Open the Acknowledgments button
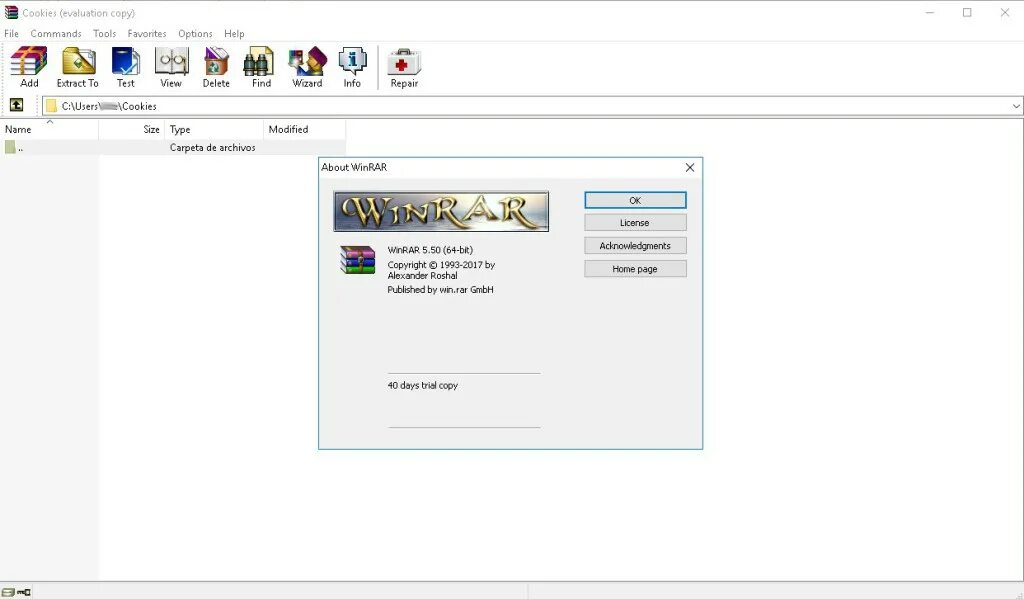Screen dimensions: 1024x599 (635, 246)
